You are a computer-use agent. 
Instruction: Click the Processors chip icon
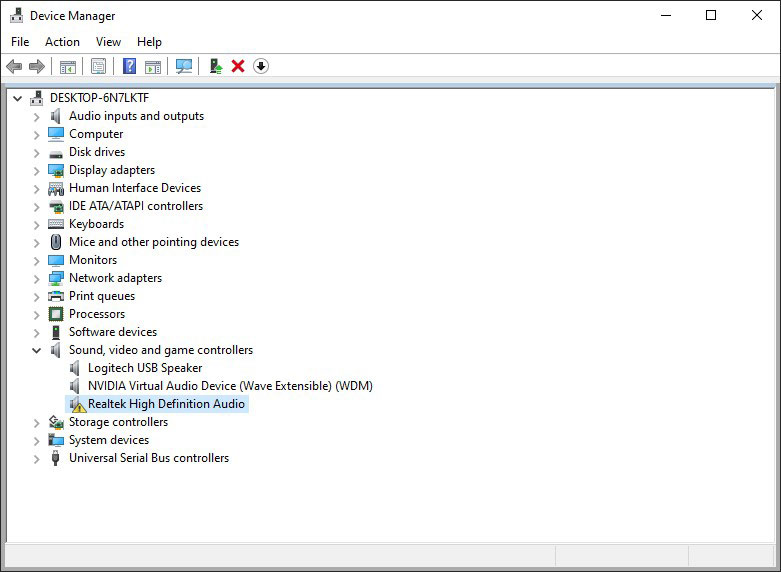(x=56, y=314)
